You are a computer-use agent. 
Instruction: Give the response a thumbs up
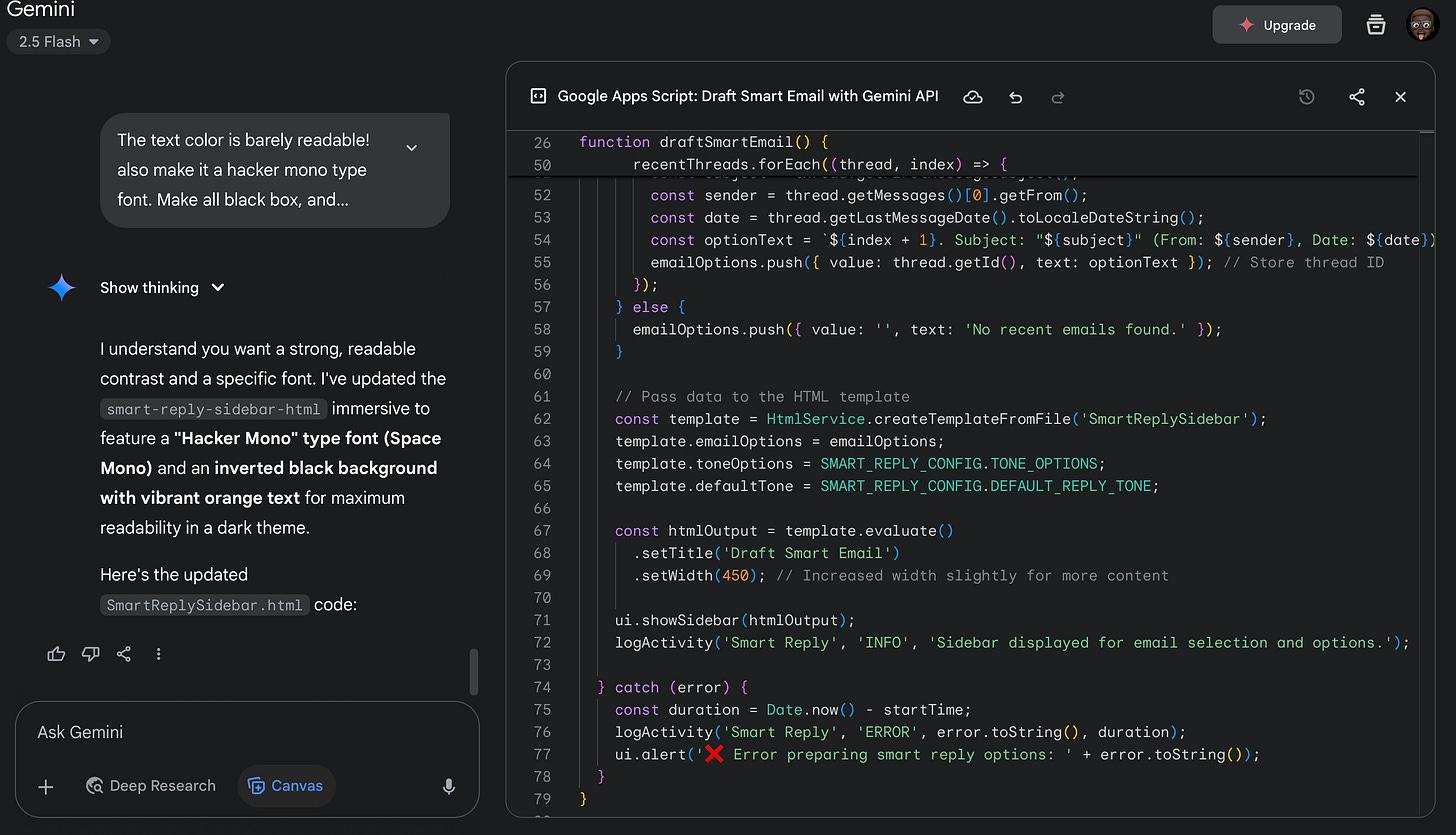tap(56, 653)
